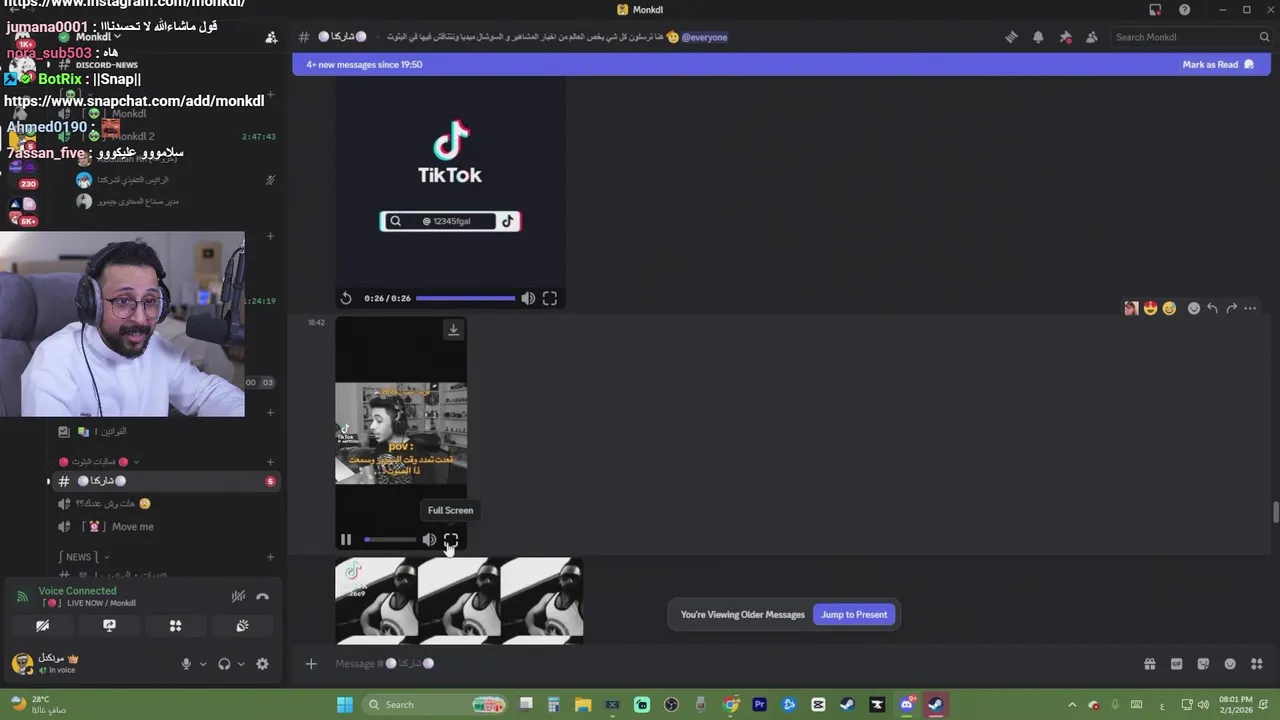Enter full screen on TikTok video
The height and width of the screenshot is (720, 1280).
tap(550, 298)
